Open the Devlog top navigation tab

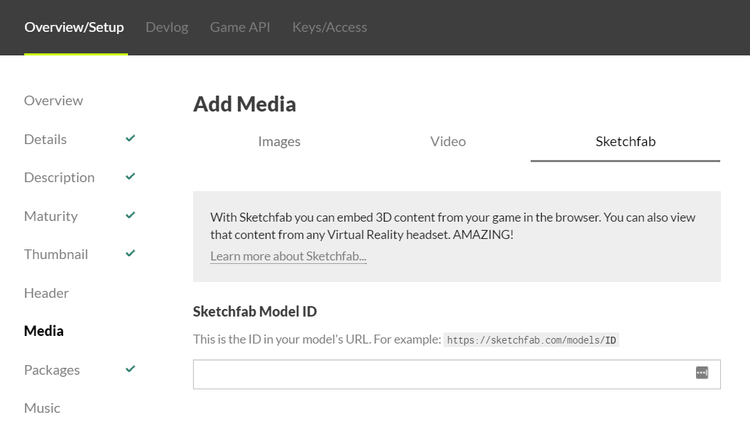click(167, 27)
